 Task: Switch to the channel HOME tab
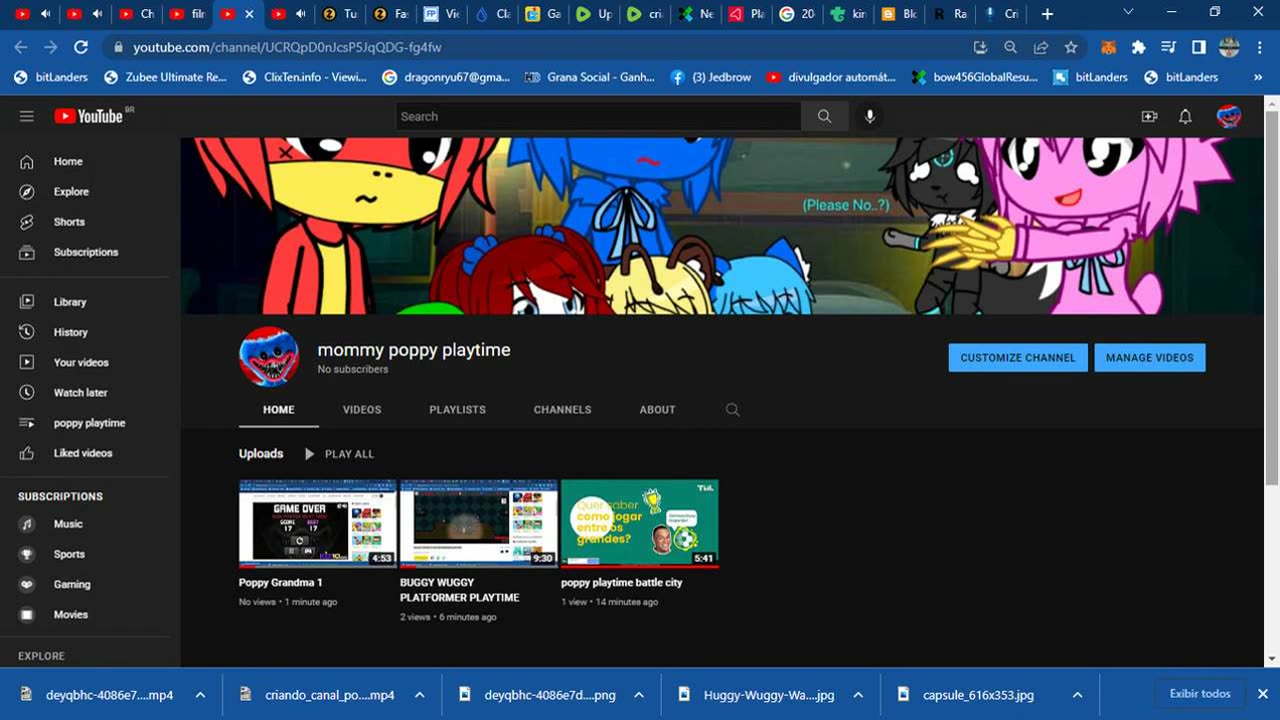[x=279, y=410]
